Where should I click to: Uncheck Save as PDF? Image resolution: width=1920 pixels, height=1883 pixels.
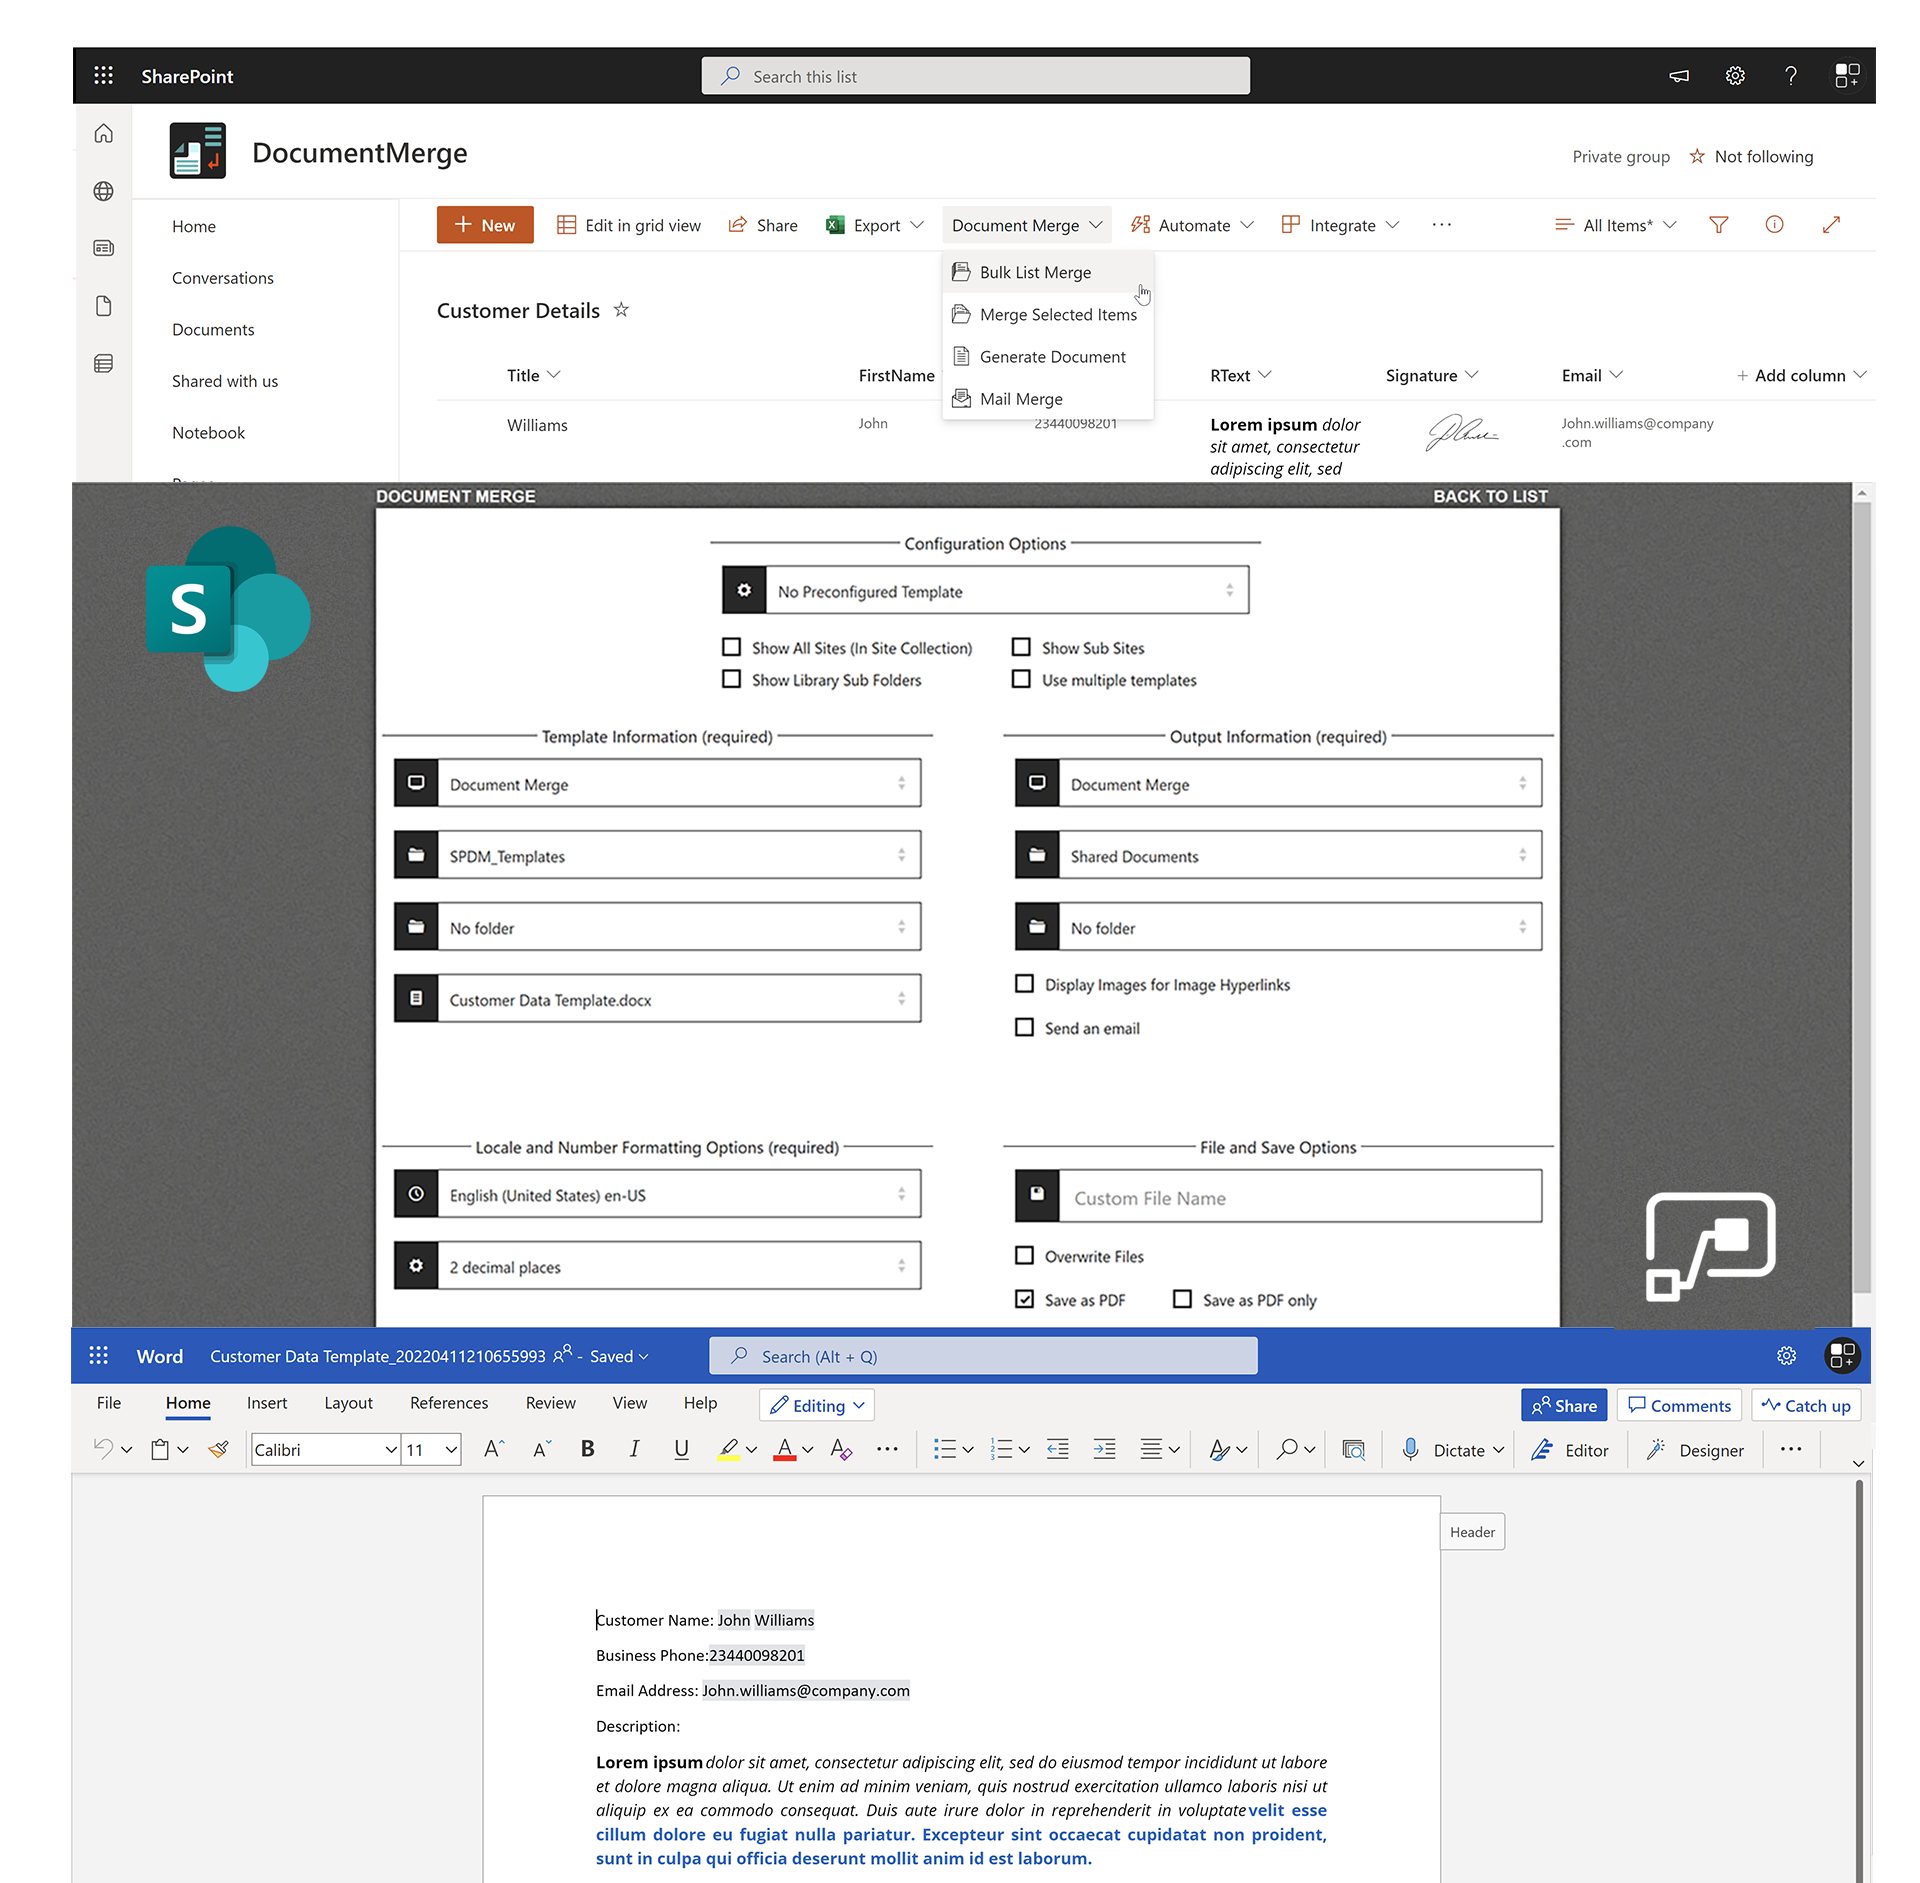click(1024, 1298)
